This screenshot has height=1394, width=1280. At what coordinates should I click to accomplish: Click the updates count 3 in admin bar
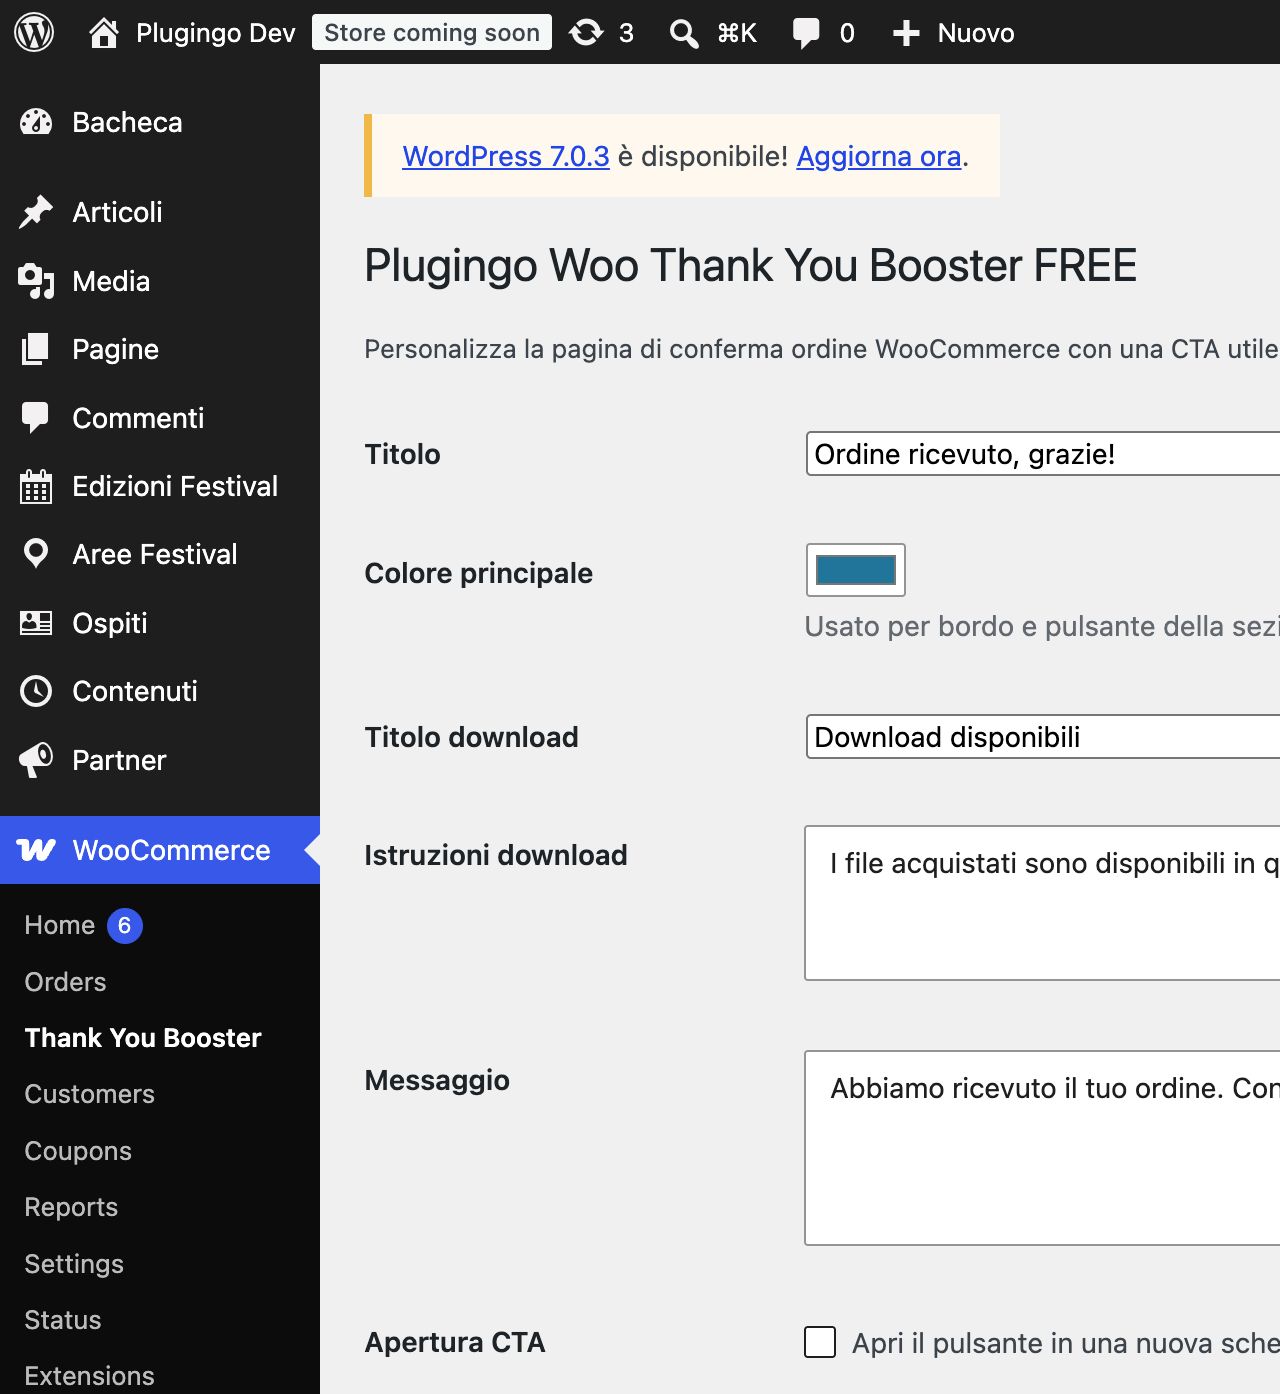626,34
